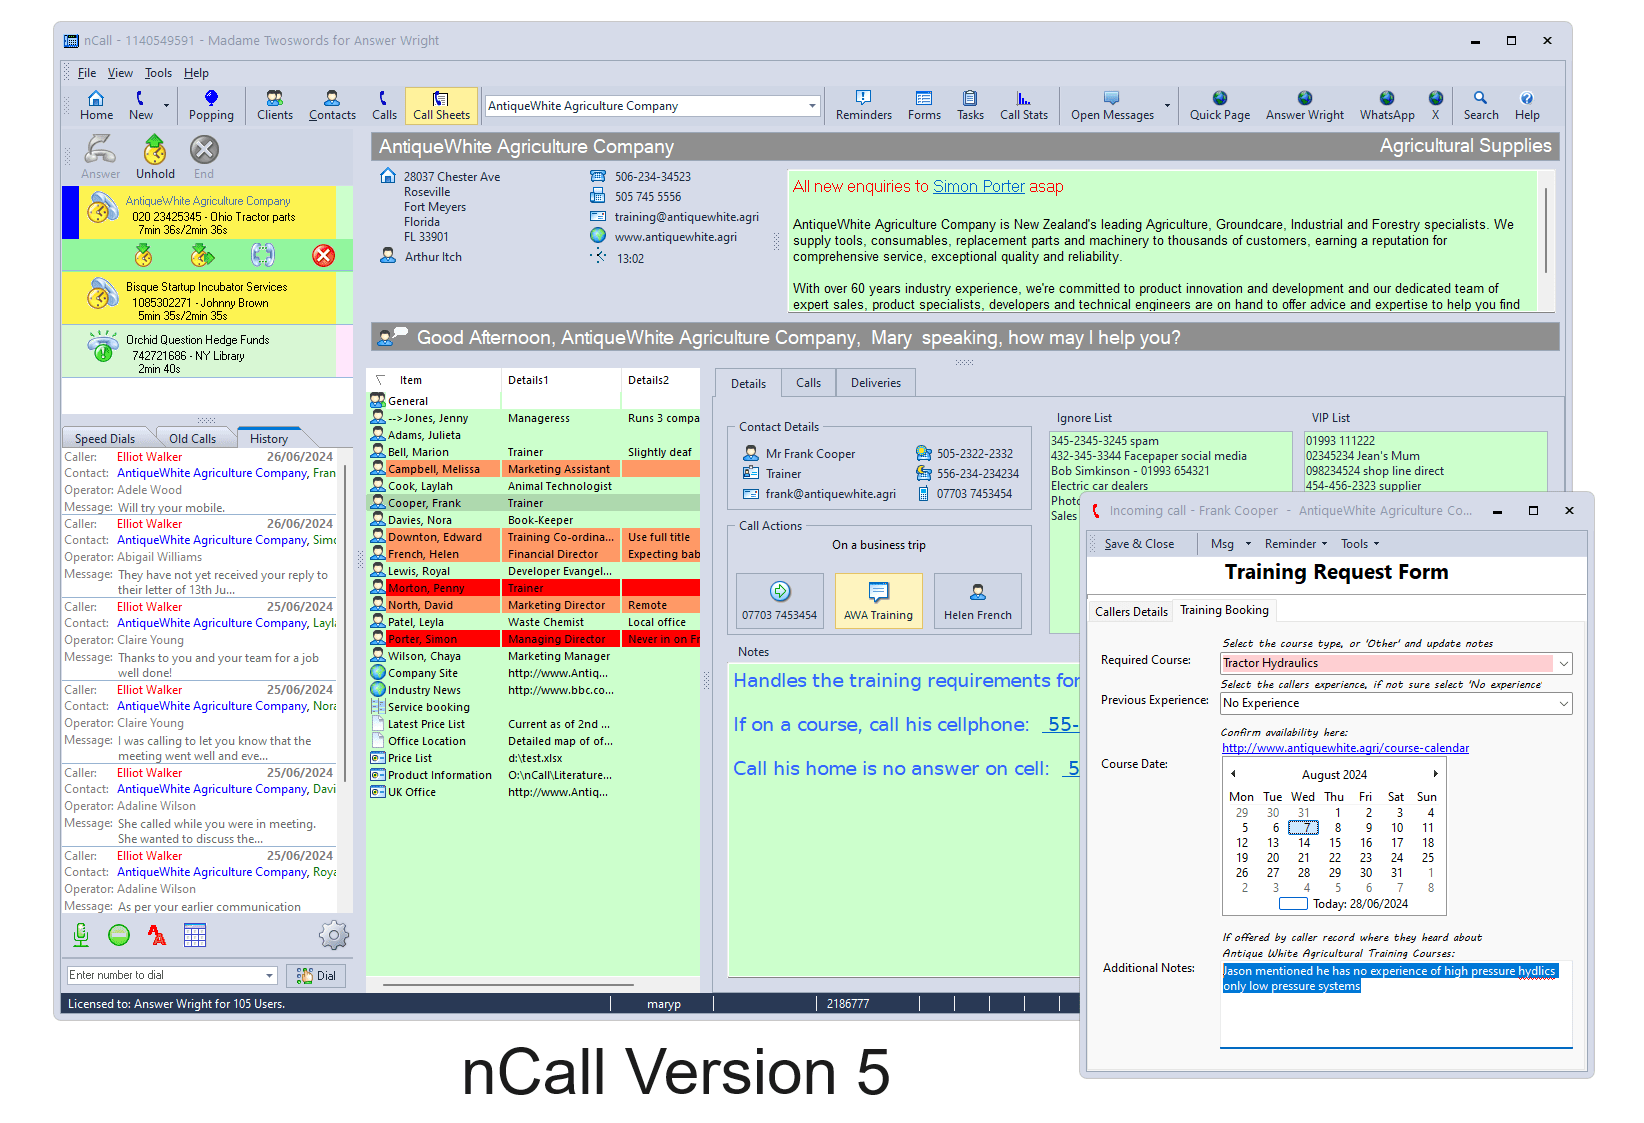Click the greyed End call icon

[x=204, y=157]
